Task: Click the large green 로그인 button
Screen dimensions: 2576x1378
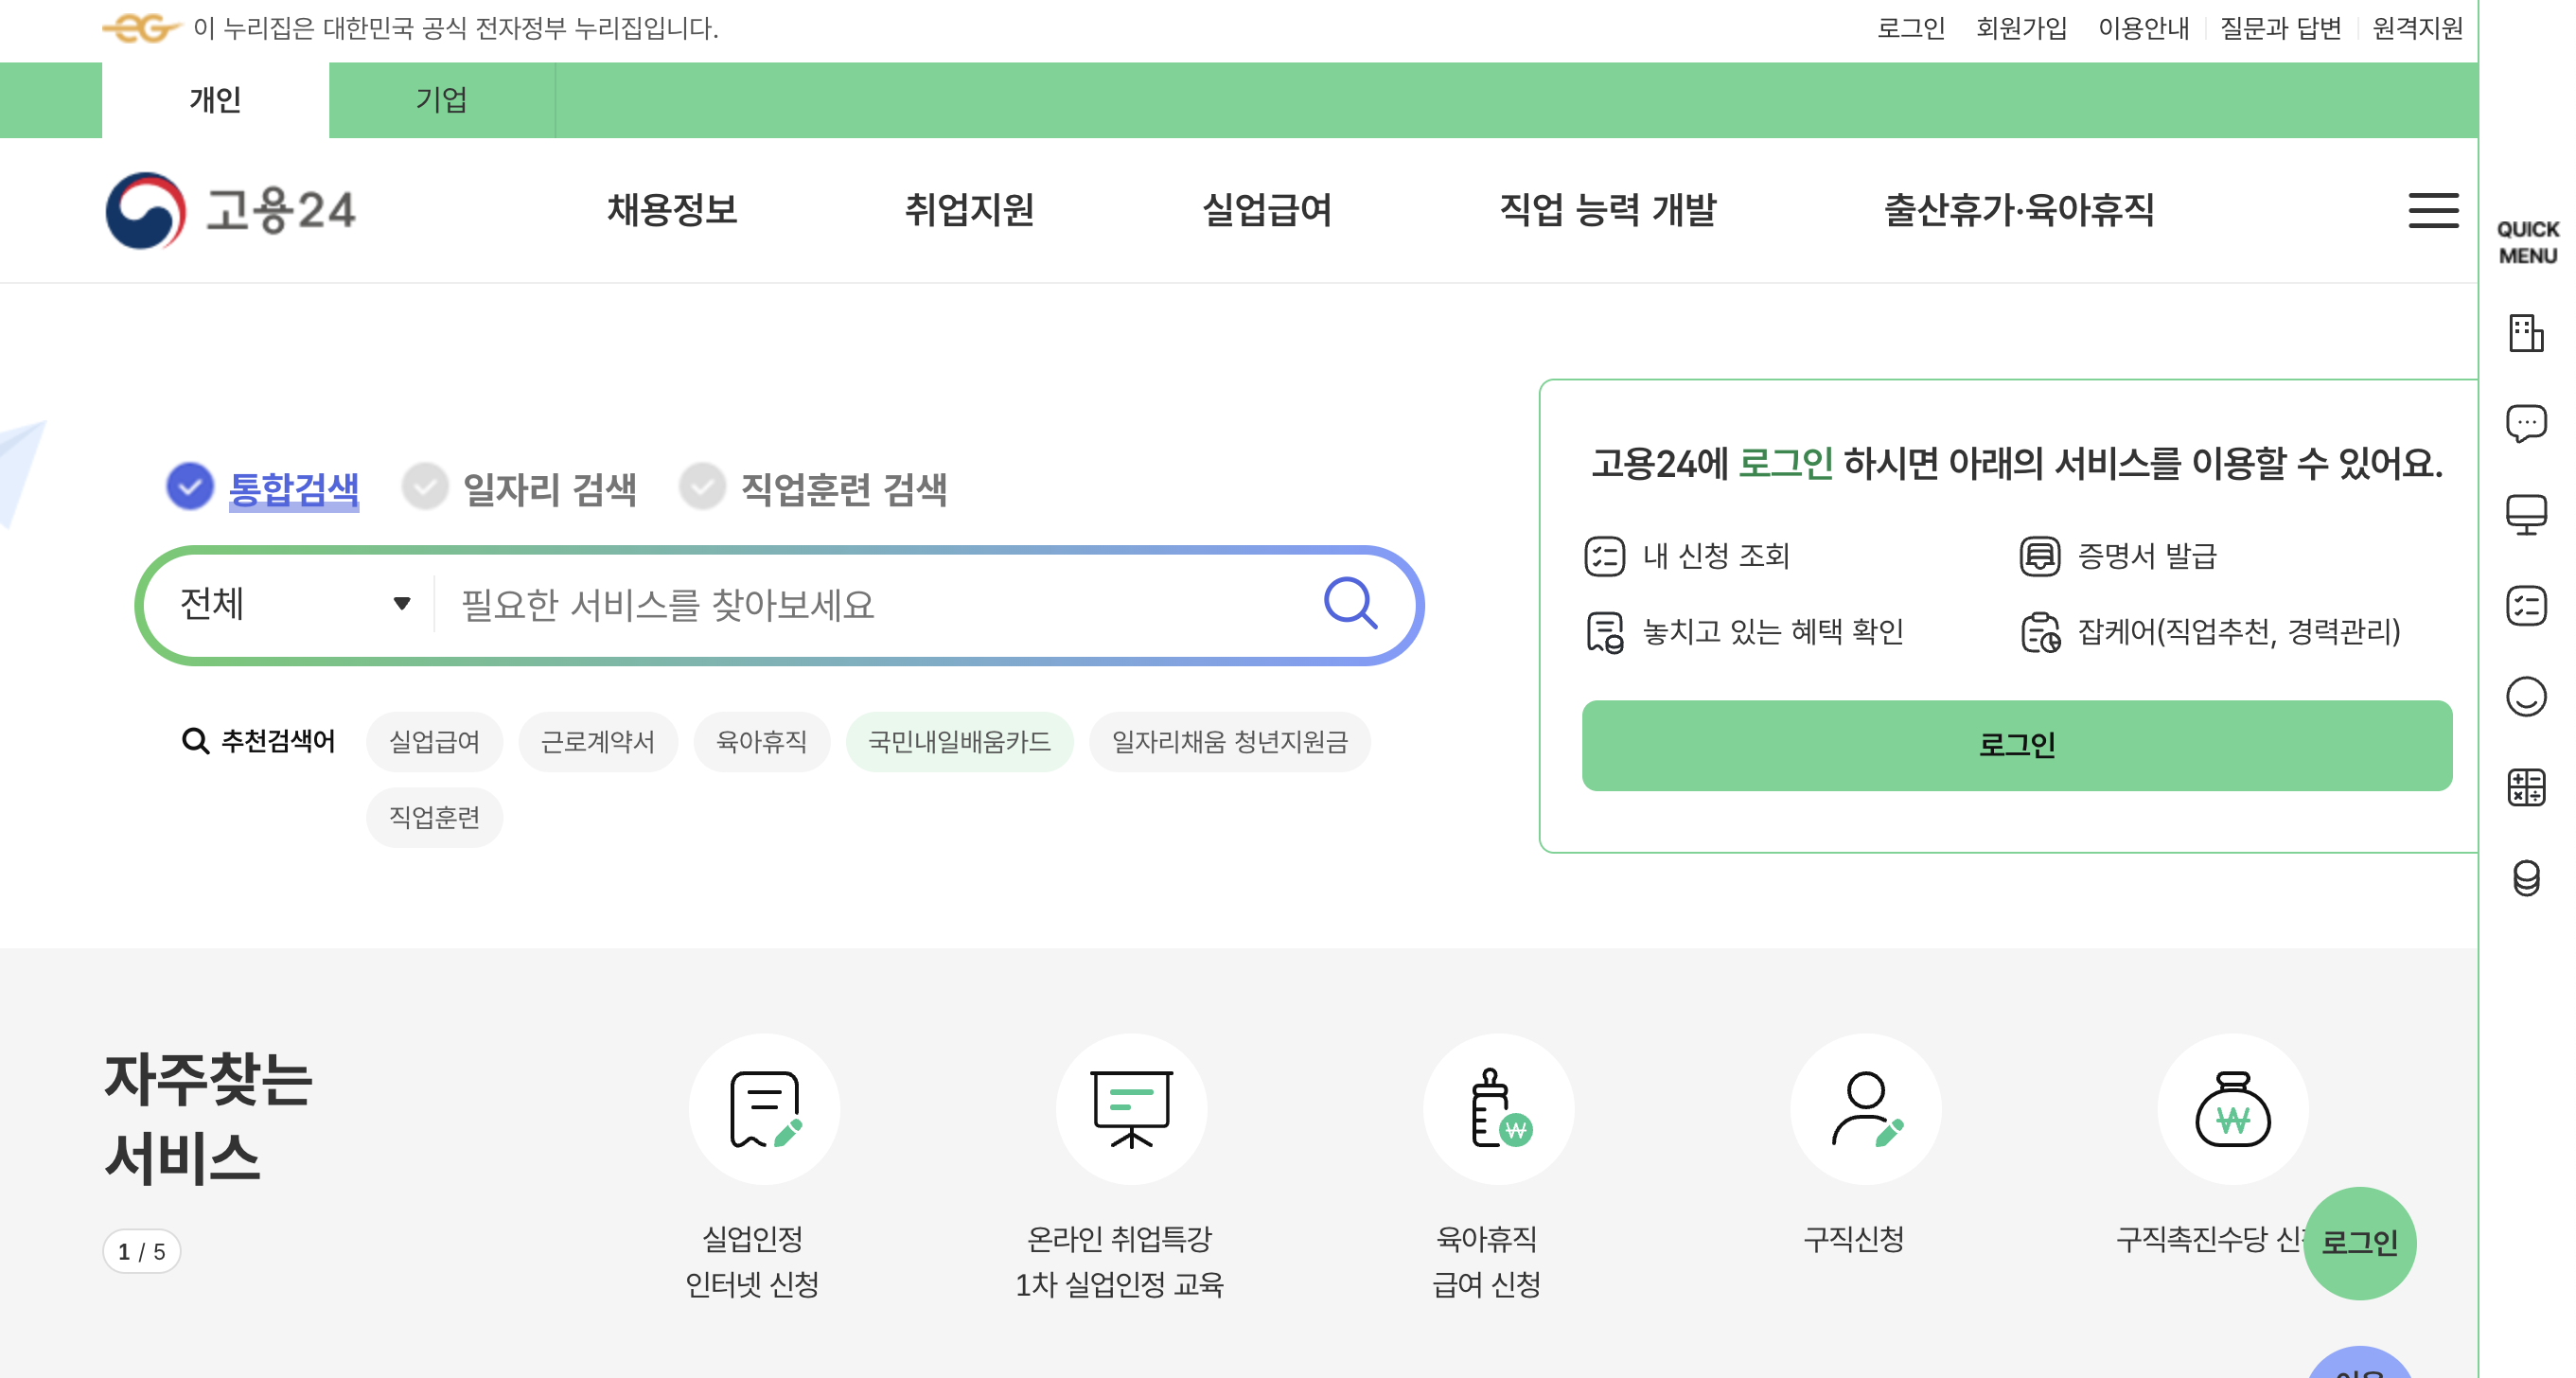Action: pos(2015,745)
